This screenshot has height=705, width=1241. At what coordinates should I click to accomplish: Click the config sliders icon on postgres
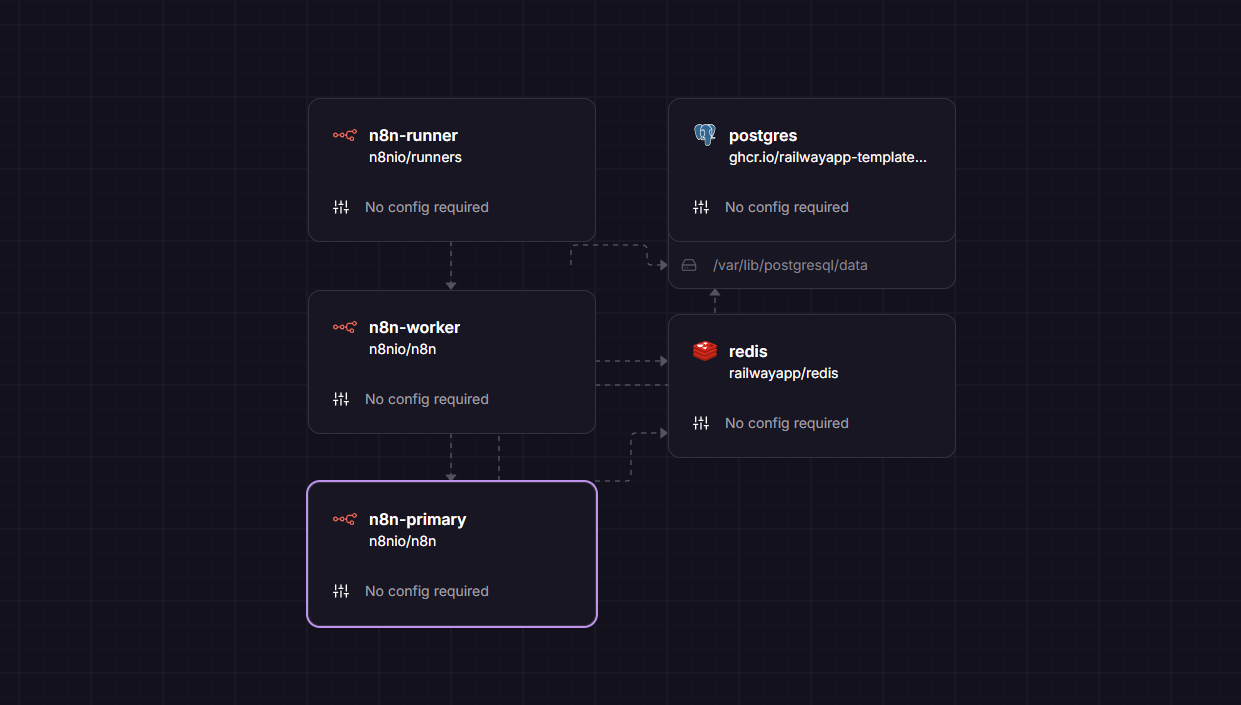click(x=701, y=207)
